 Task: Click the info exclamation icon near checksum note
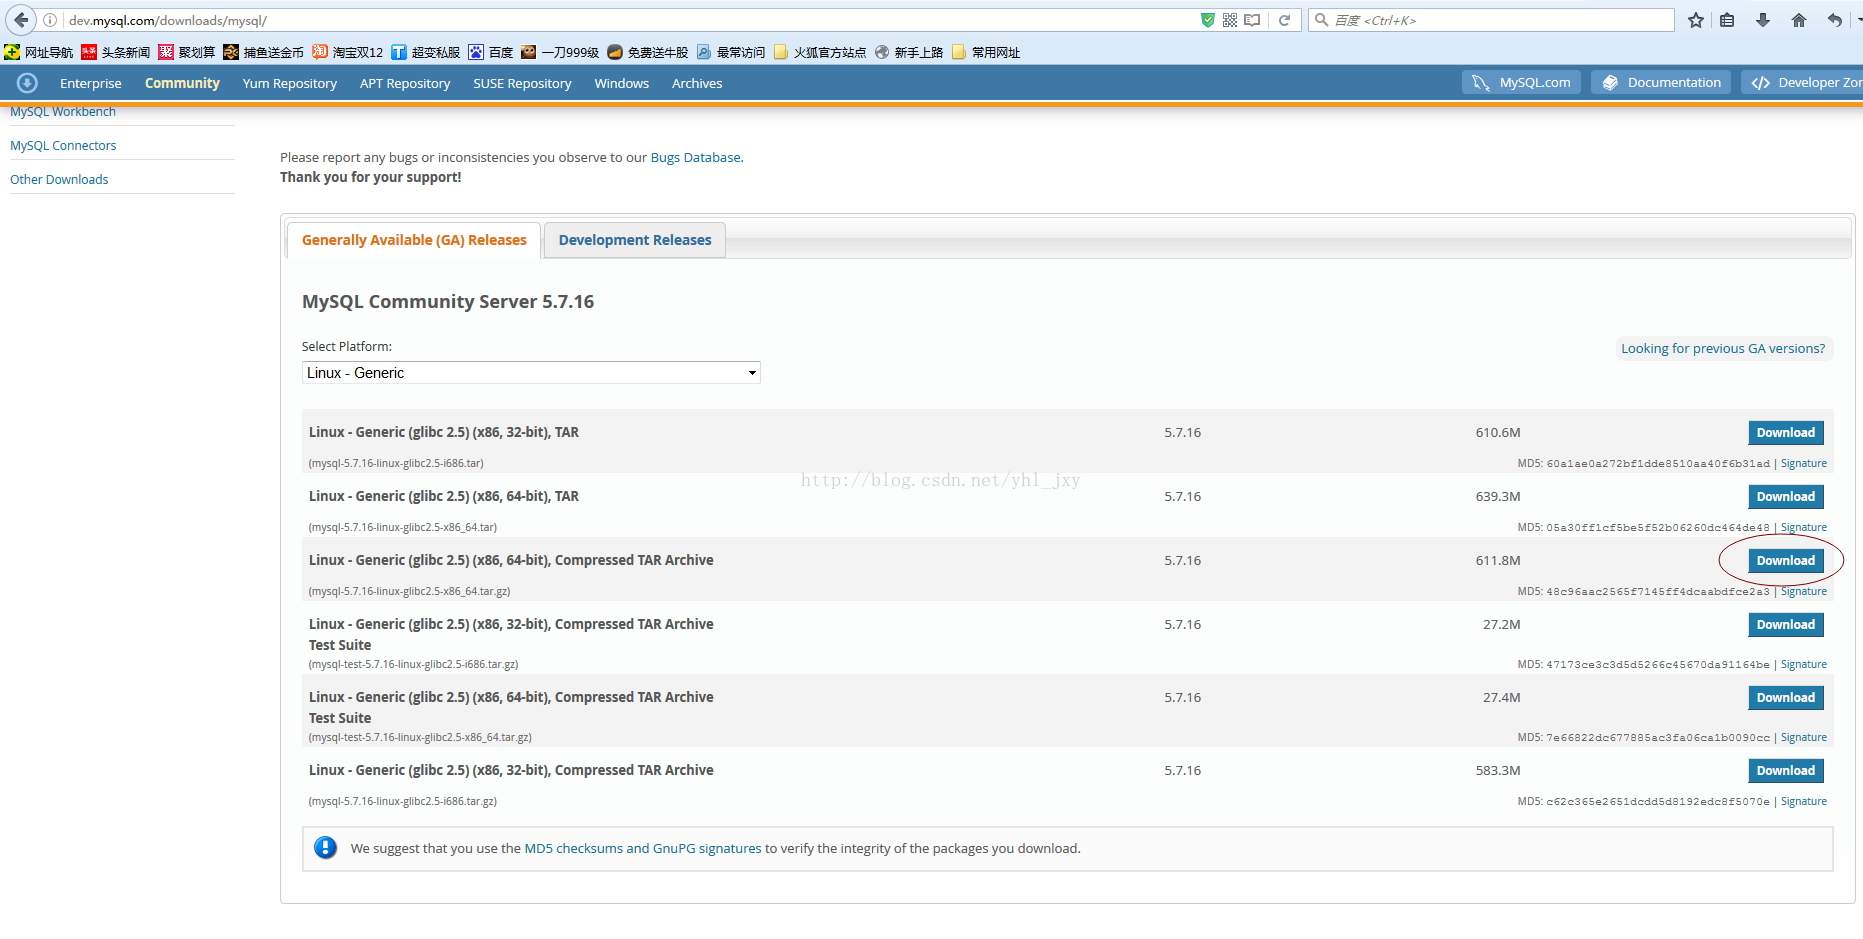tap(325, 848)
